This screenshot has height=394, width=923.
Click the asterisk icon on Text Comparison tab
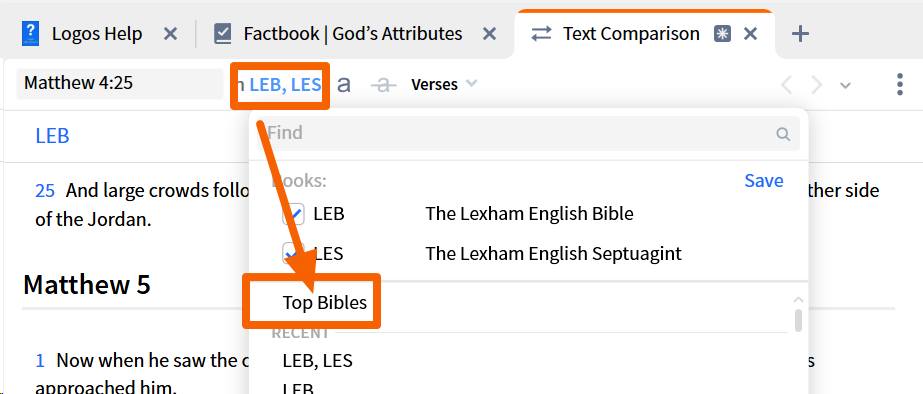click(x=722, y=34)
